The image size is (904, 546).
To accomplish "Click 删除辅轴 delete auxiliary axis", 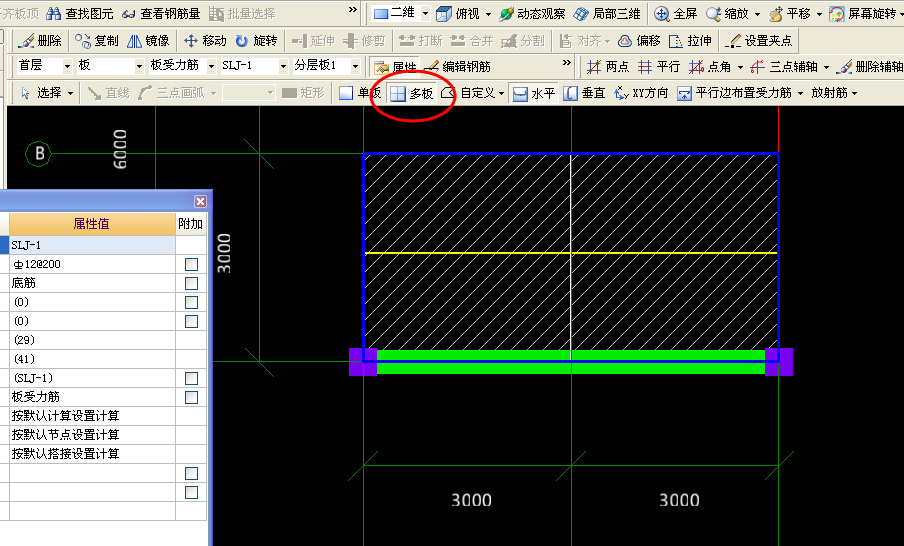I will [870, 67].
